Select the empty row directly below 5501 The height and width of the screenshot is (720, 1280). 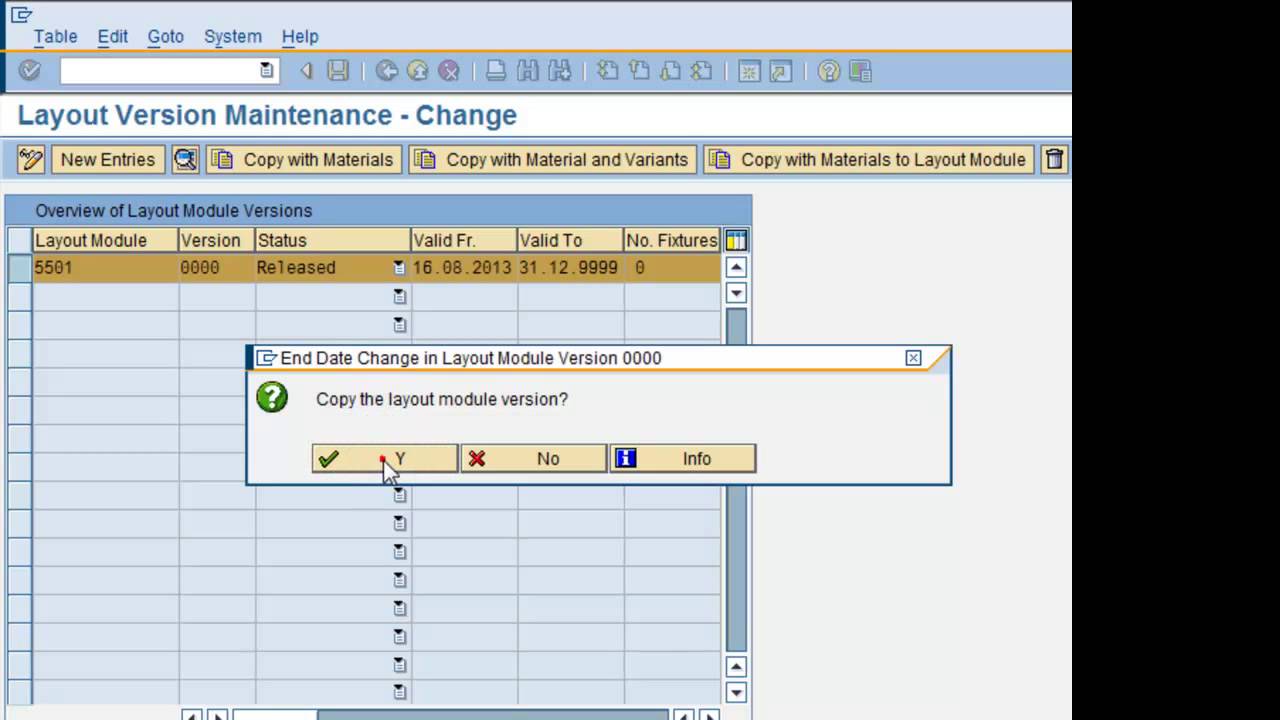pyautogui.click(x=19, y=296)
